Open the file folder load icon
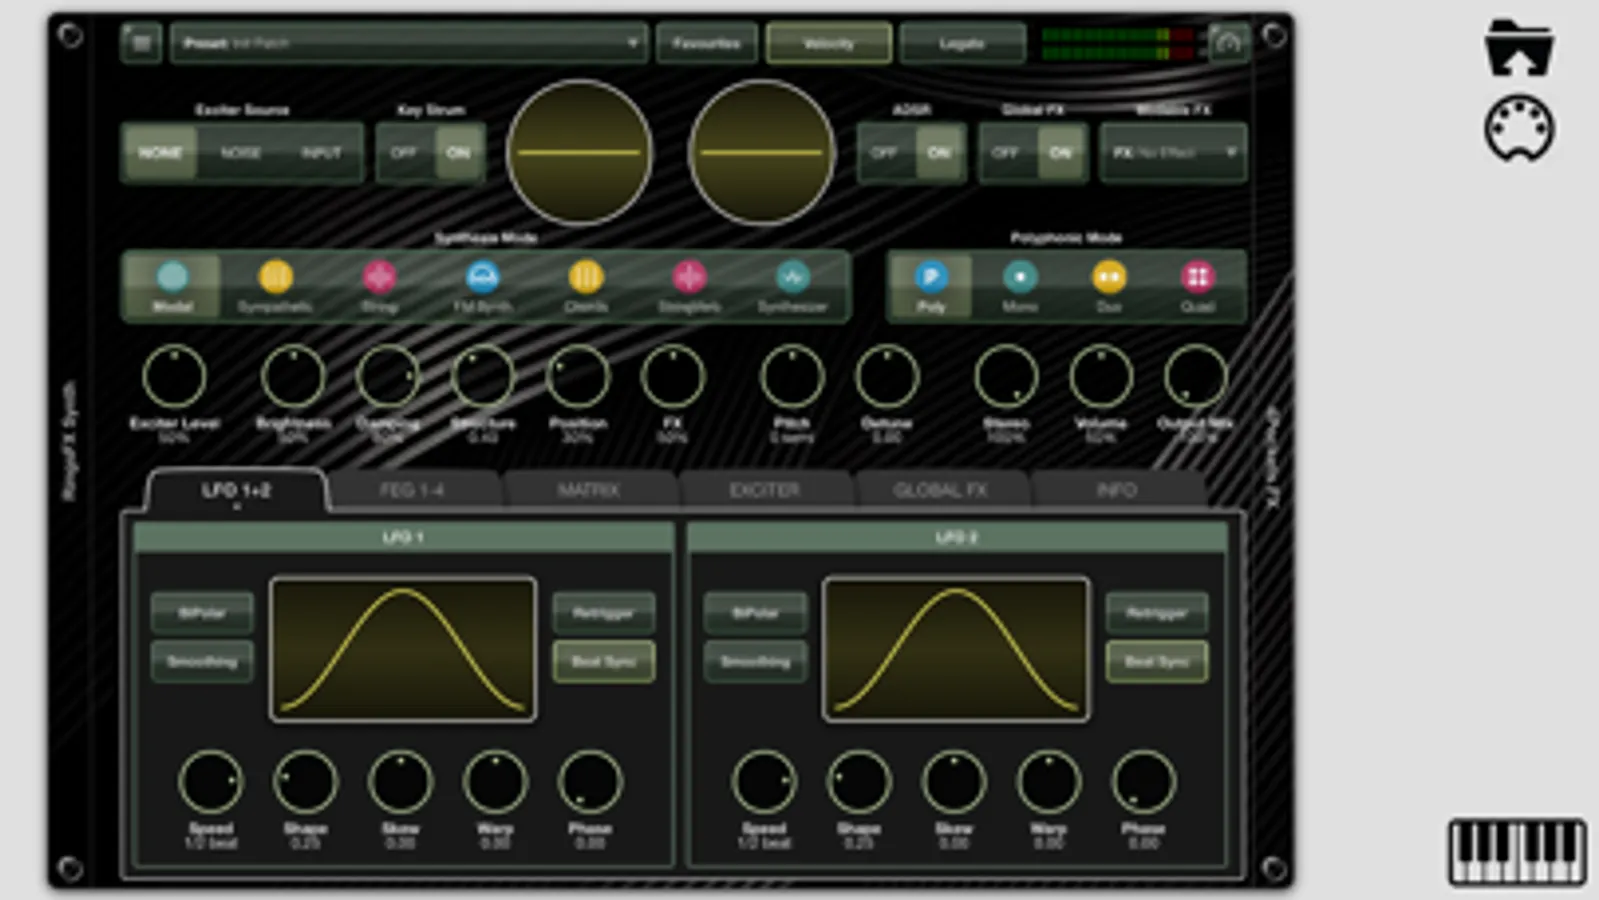The height and width of the screenshot is (900, 1599). tap(1519, 48)
